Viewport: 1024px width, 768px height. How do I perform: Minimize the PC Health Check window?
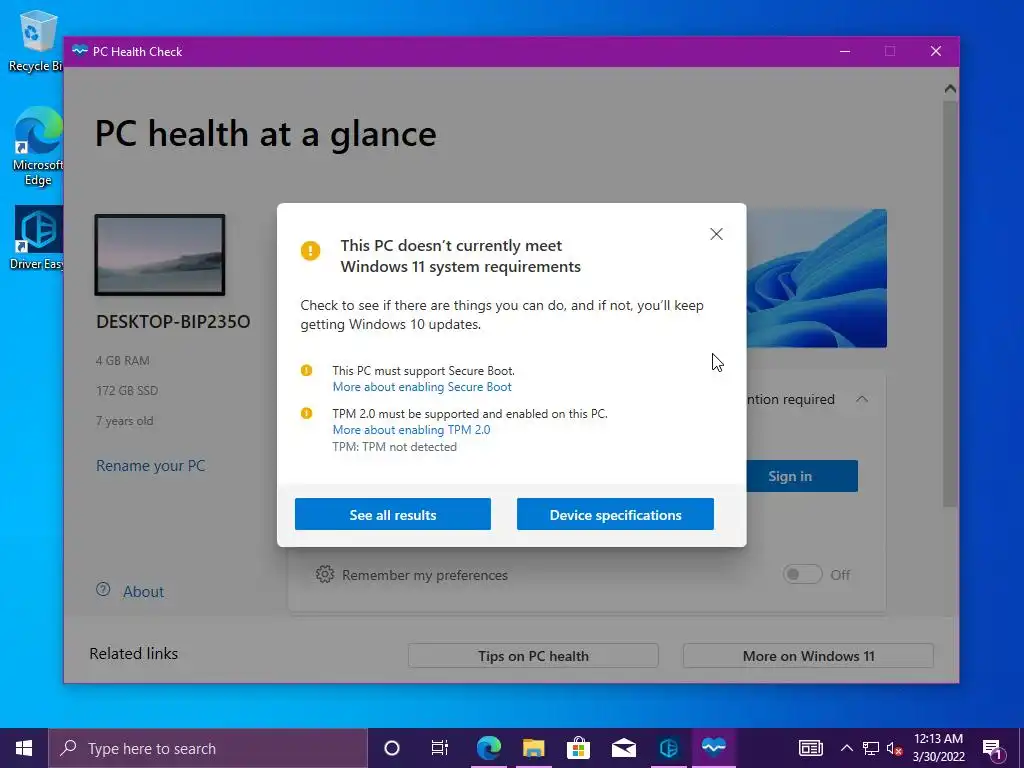click(845, 51)
